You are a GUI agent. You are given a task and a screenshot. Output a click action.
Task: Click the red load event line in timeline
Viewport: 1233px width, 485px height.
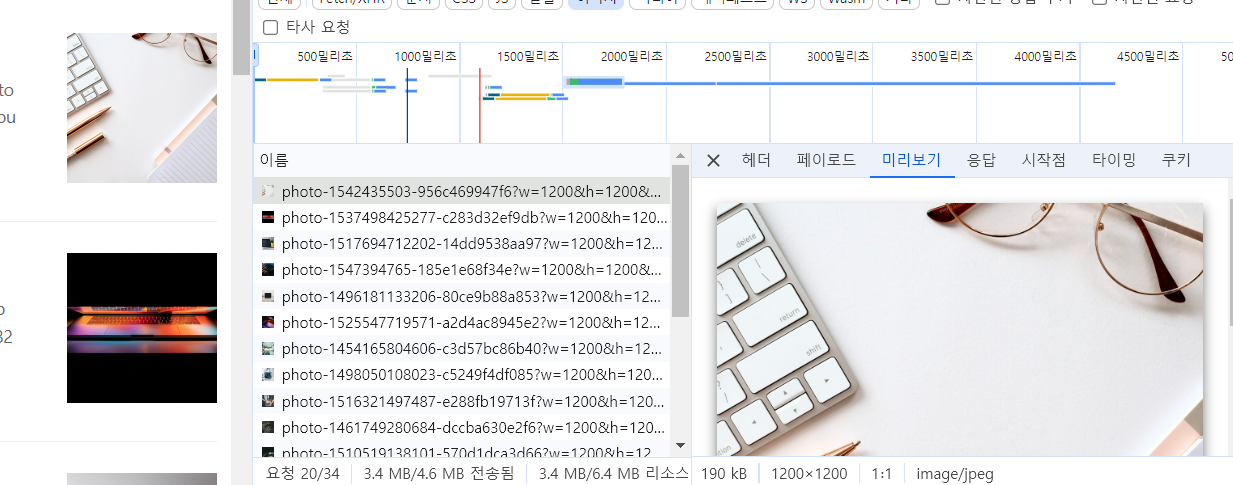[480, 105]
